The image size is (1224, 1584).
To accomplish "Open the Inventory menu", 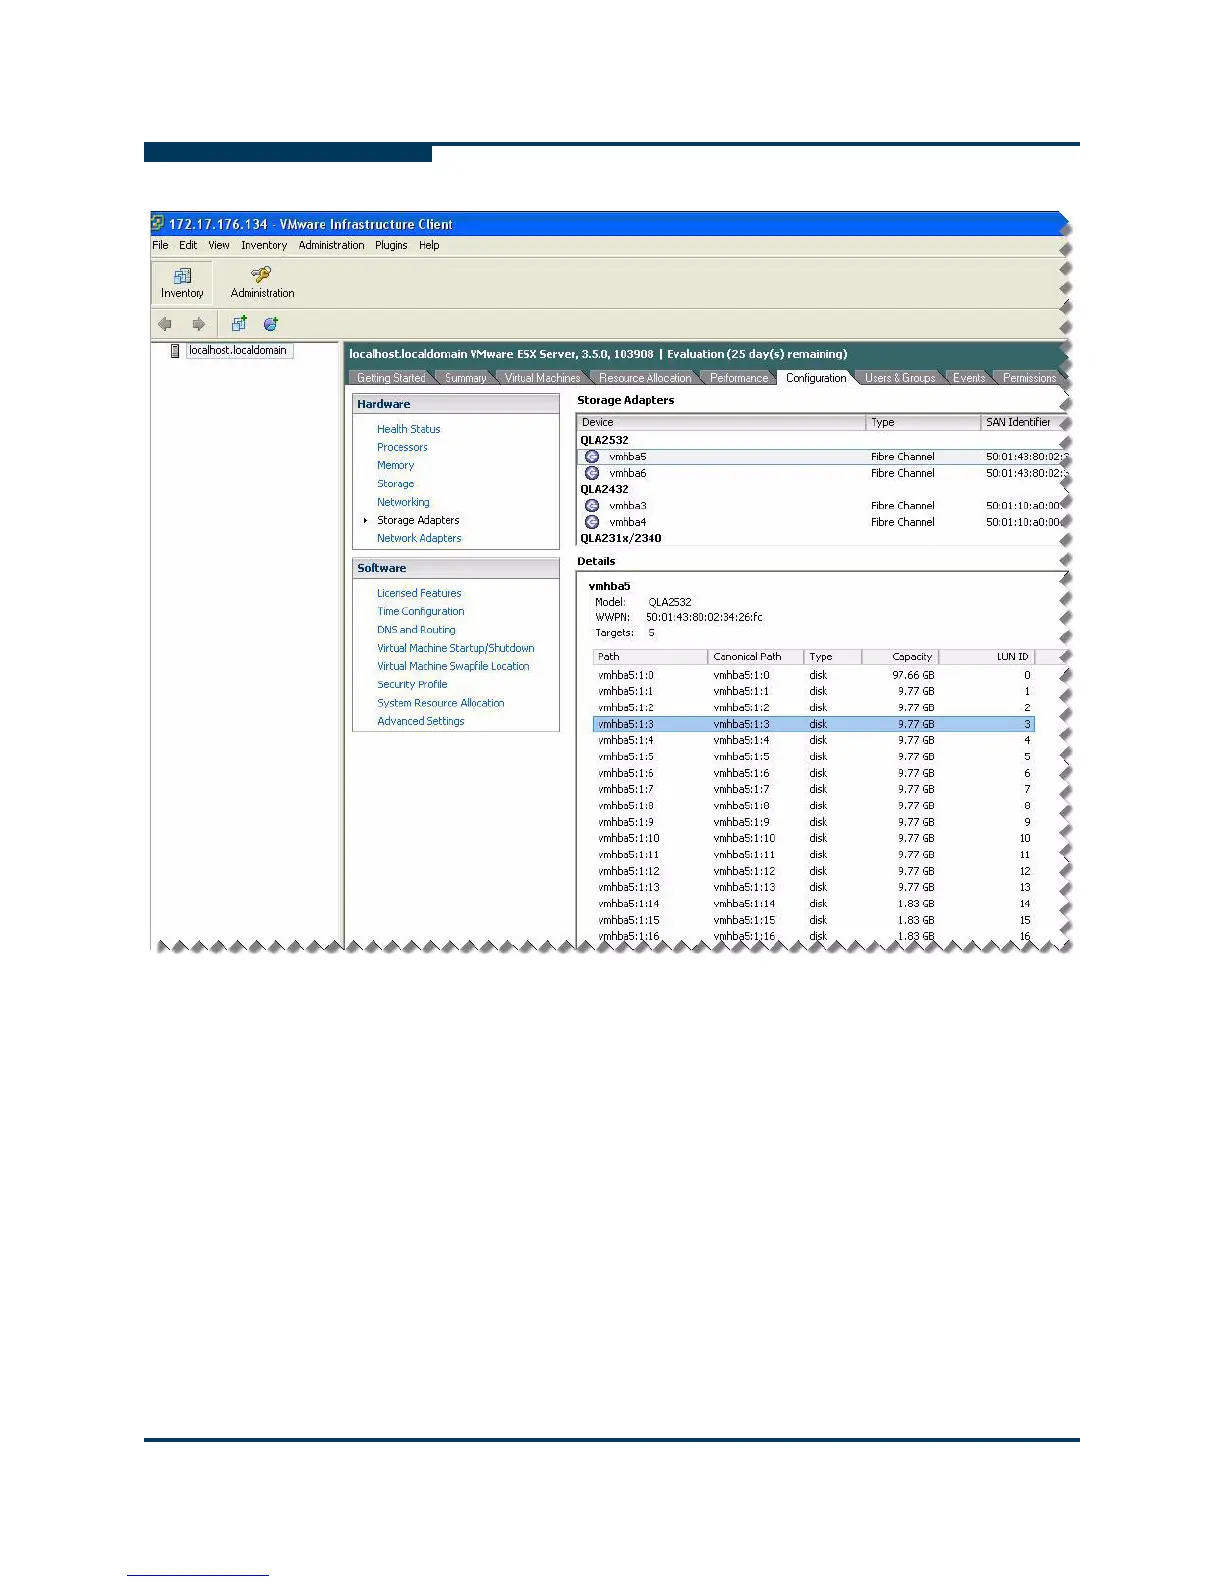I will pyautogui.click(x=264, y=245).
